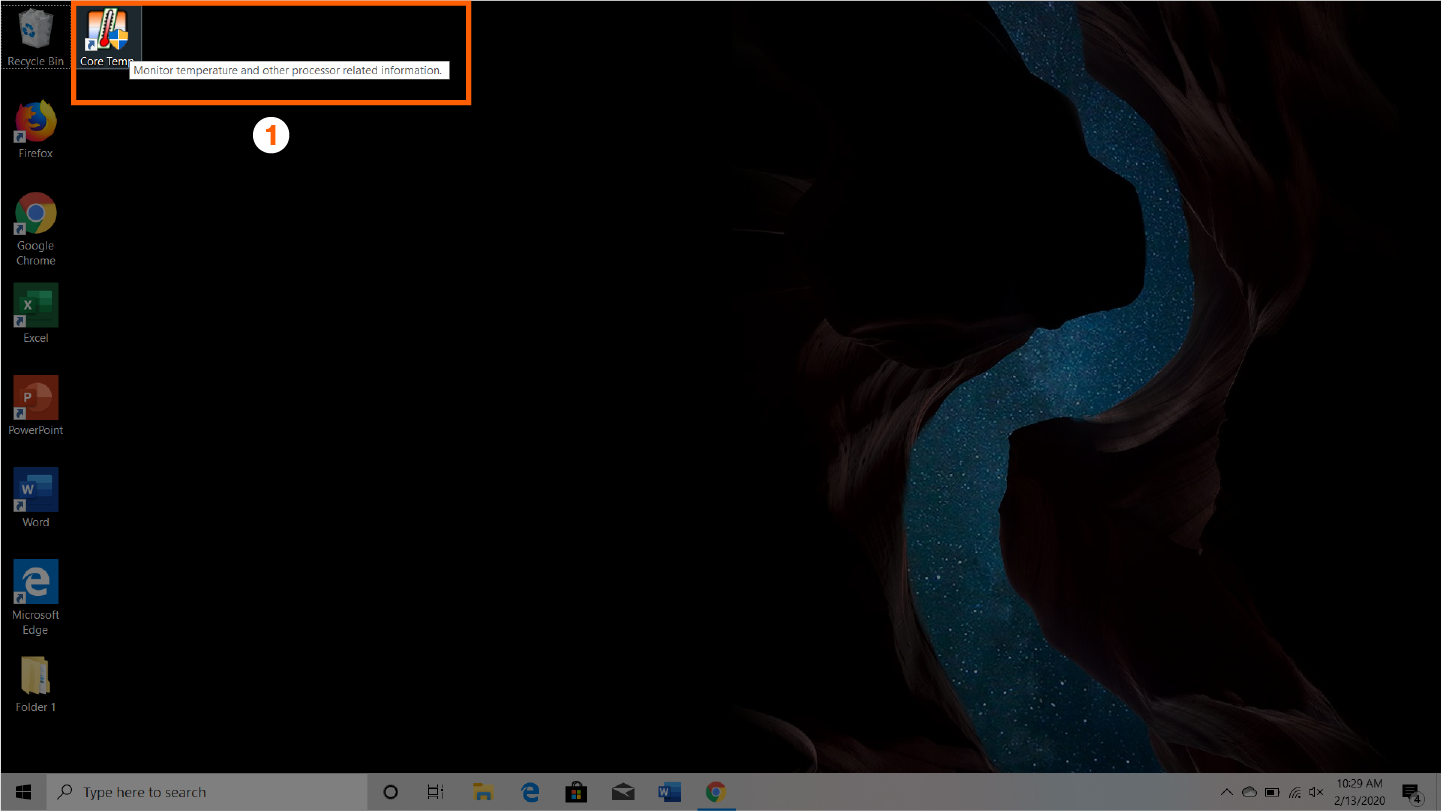Select the Excel desktop shortcut

click(36, 308)
